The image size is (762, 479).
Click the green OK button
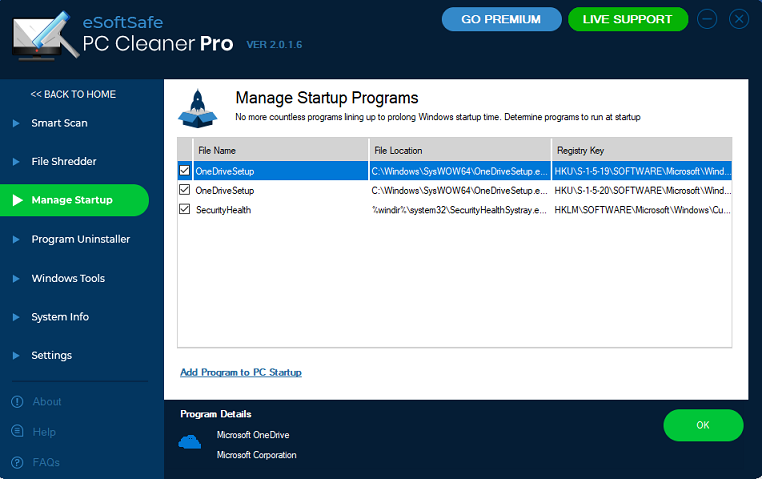pos(703,426)
